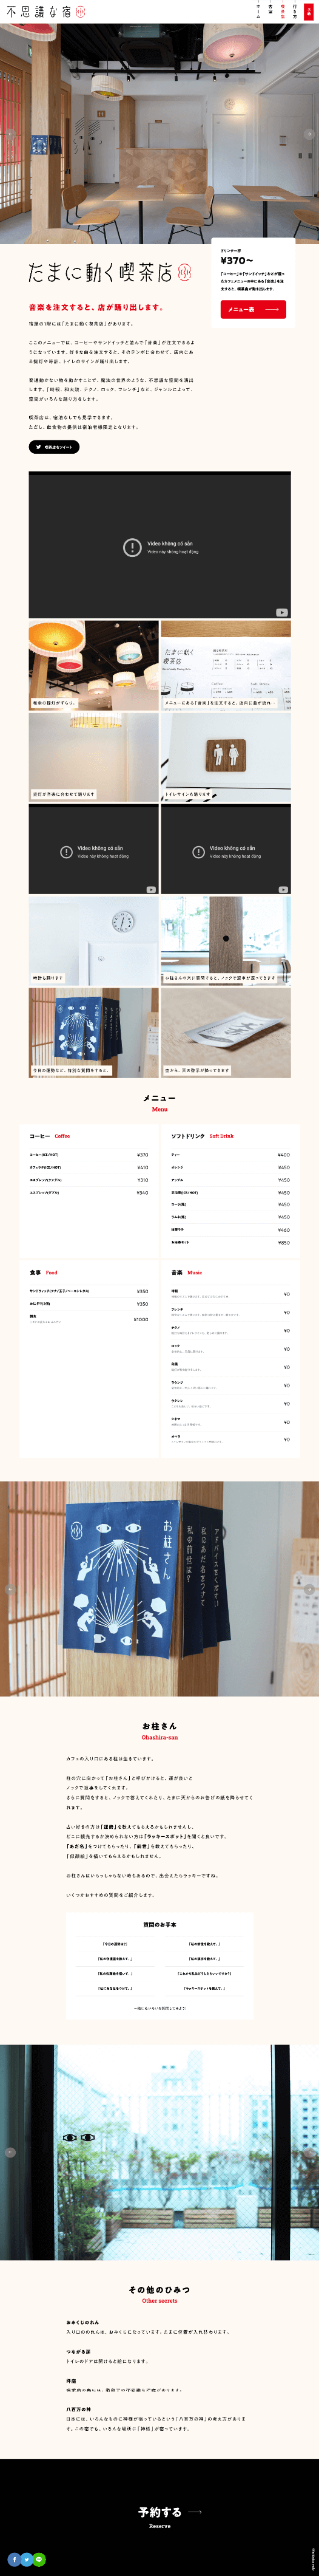The height and width of the screenshot is (2576, 319).
Task: Click the 質問のお手本 box title
Action: pos(160,1924)
